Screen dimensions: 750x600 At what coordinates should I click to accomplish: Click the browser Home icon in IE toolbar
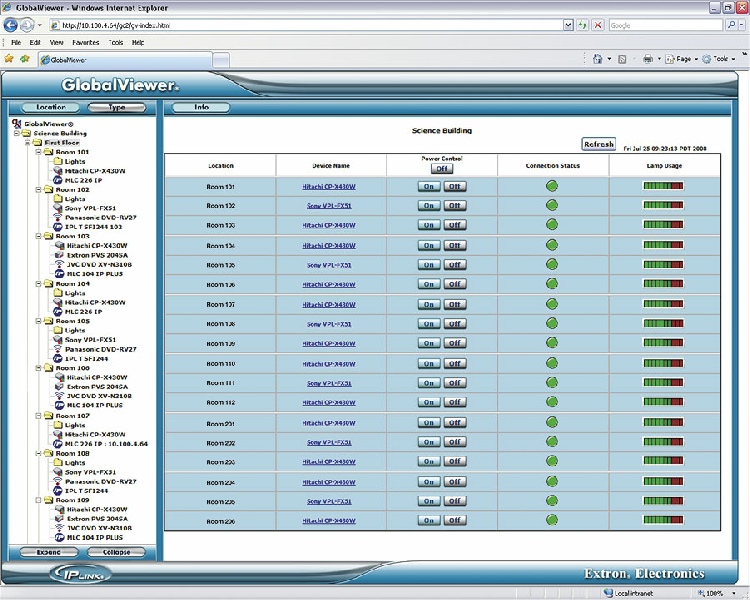pos(597,59)
